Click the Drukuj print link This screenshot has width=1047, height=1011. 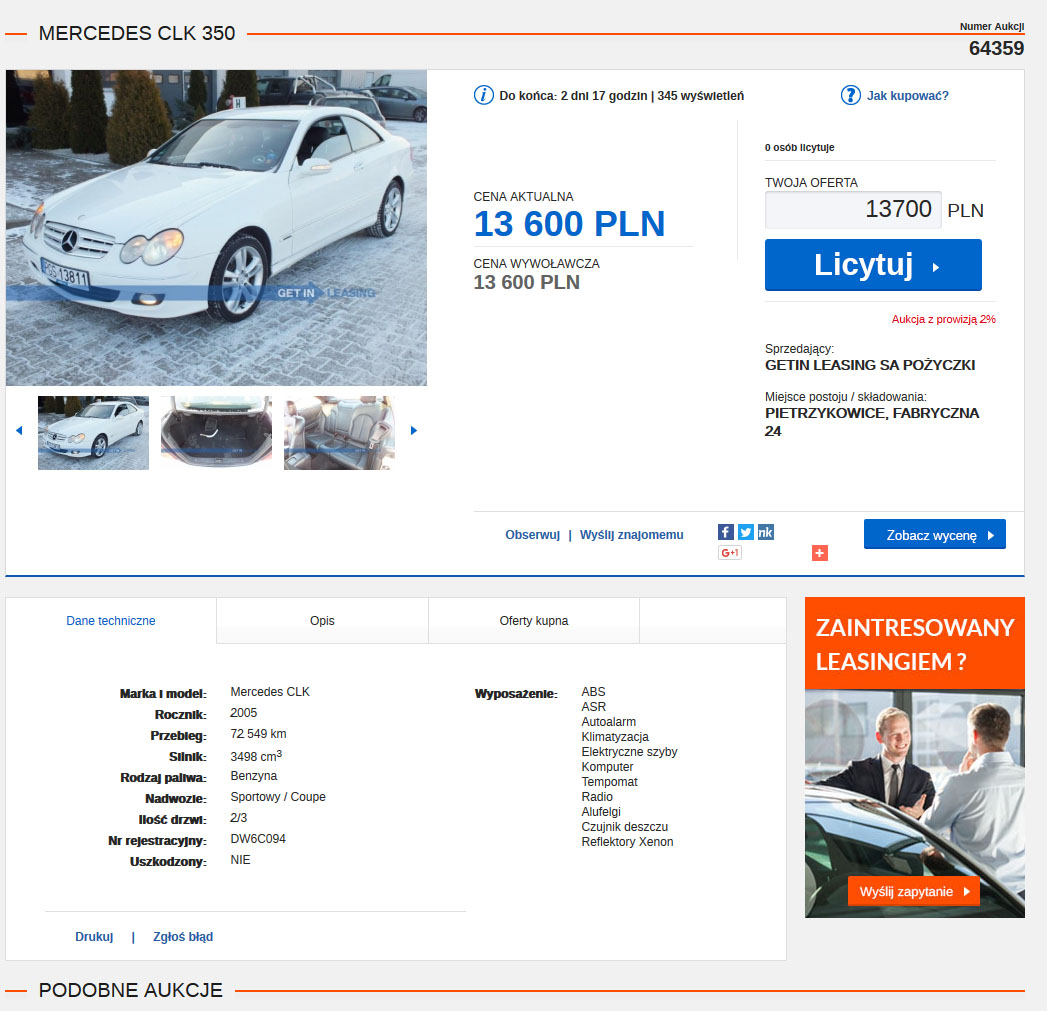coord(94,937)
